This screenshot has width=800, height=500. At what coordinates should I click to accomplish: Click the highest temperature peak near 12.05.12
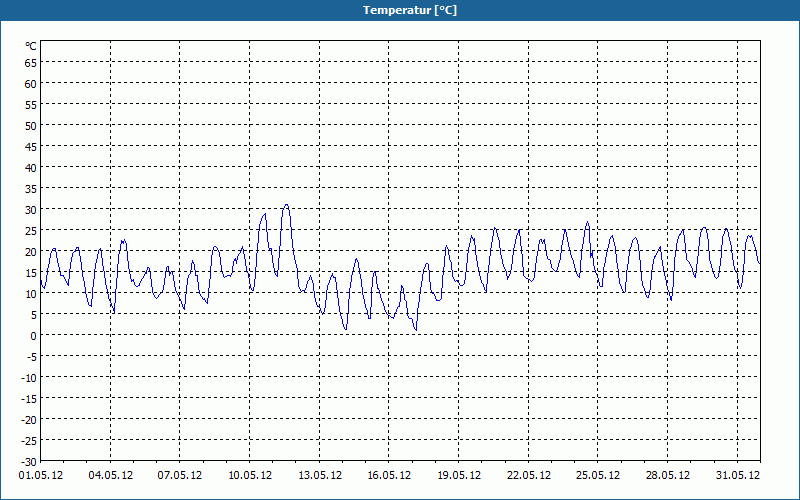(x=286, y=205)
